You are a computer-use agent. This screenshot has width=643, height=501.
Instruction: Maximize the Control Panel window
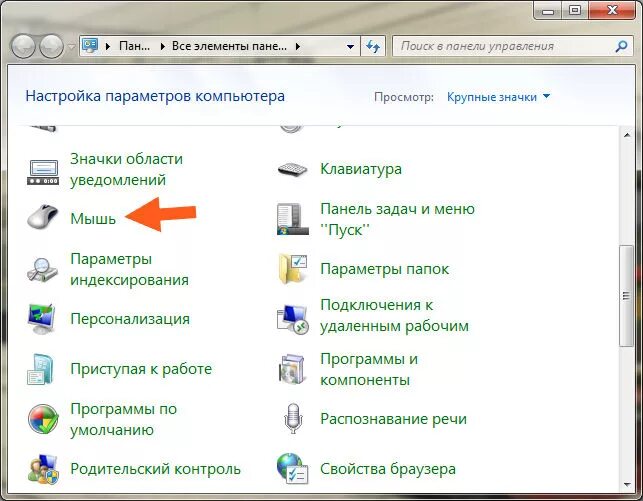click(x=575, y=10)
